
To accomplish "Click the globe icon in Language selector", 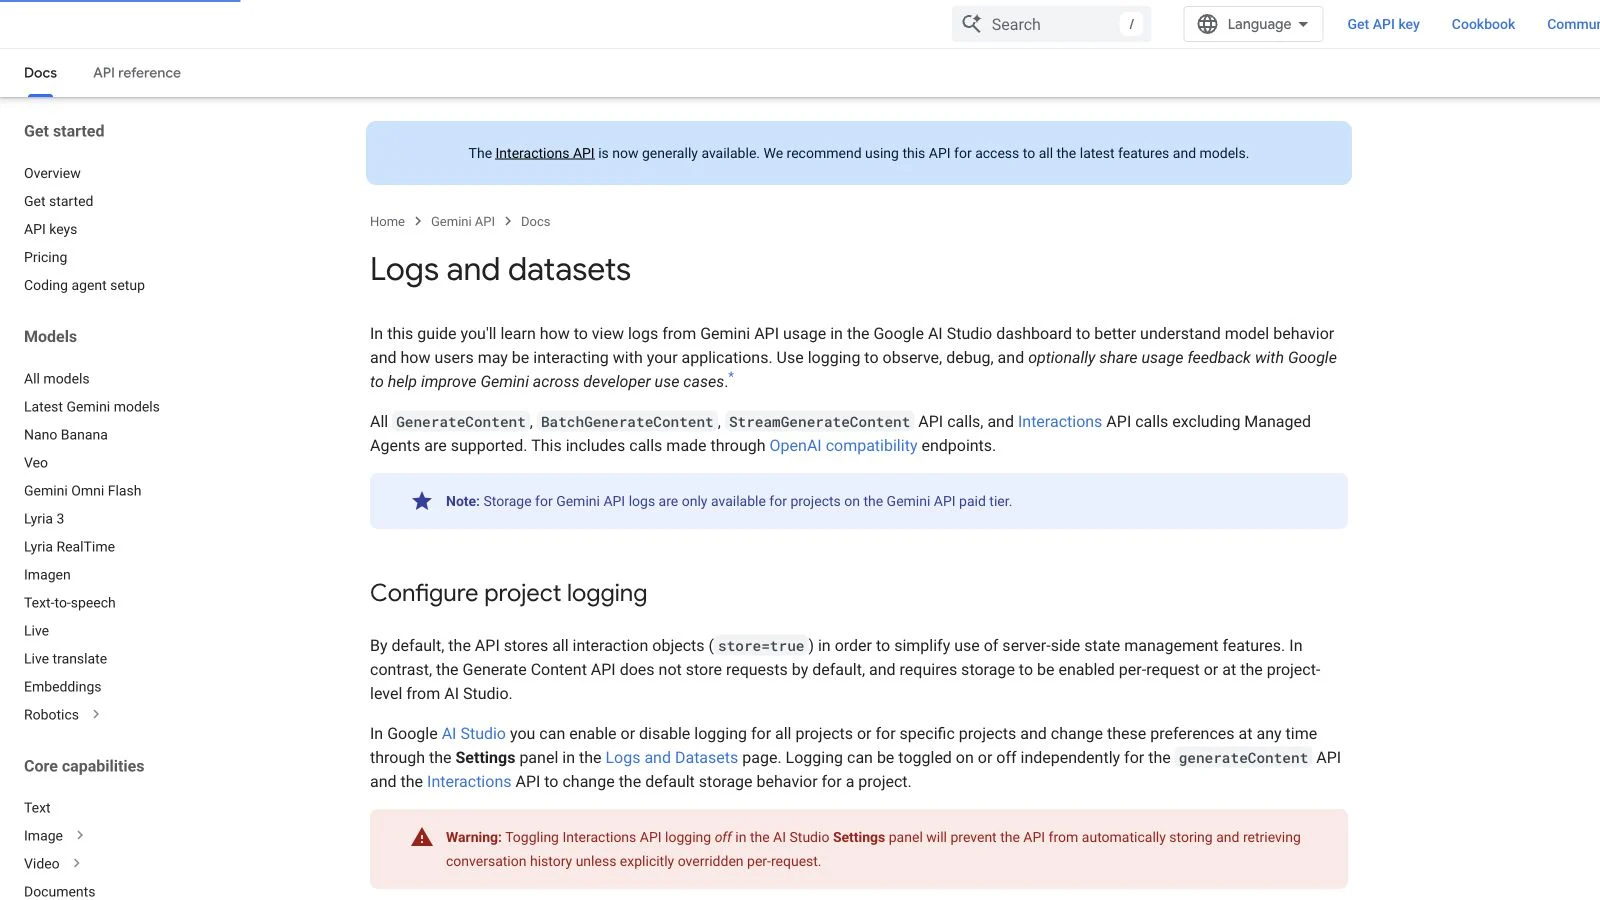I will pos(1207,24).
